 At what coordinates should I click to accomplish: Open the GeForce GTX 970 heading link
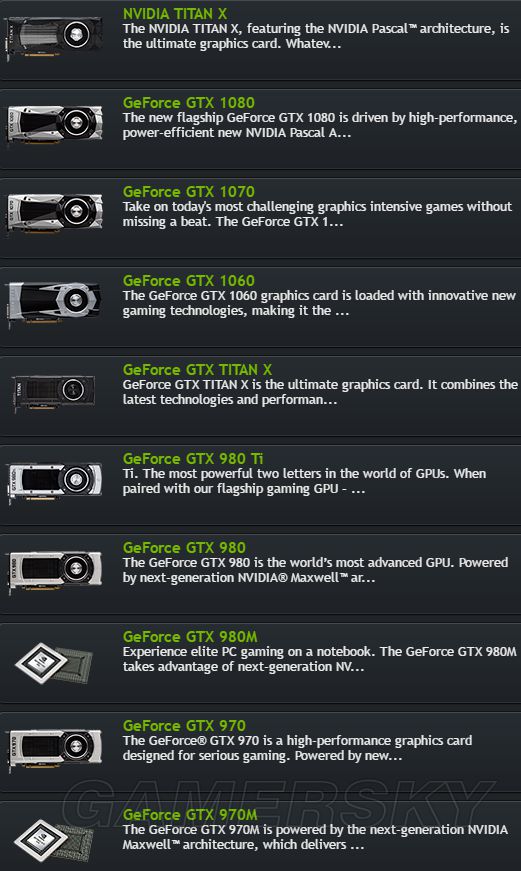coord(184,725)
